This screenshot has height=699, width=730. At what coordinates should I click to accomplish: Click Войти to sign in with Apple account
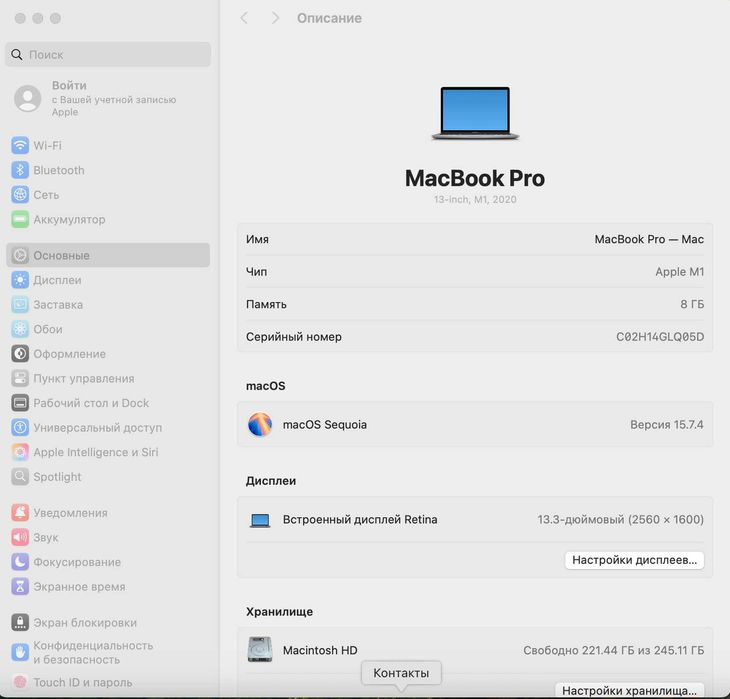point(69,86)
